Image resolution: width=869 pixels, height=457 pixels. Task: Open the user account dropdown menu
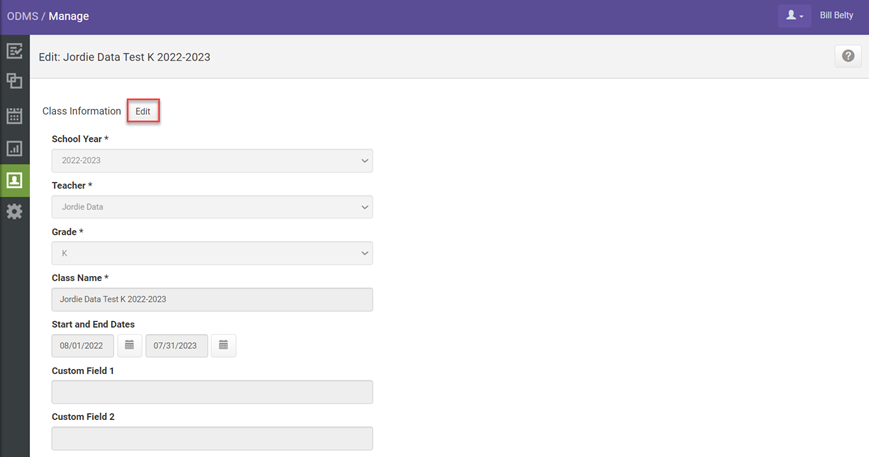coord(795,16)
